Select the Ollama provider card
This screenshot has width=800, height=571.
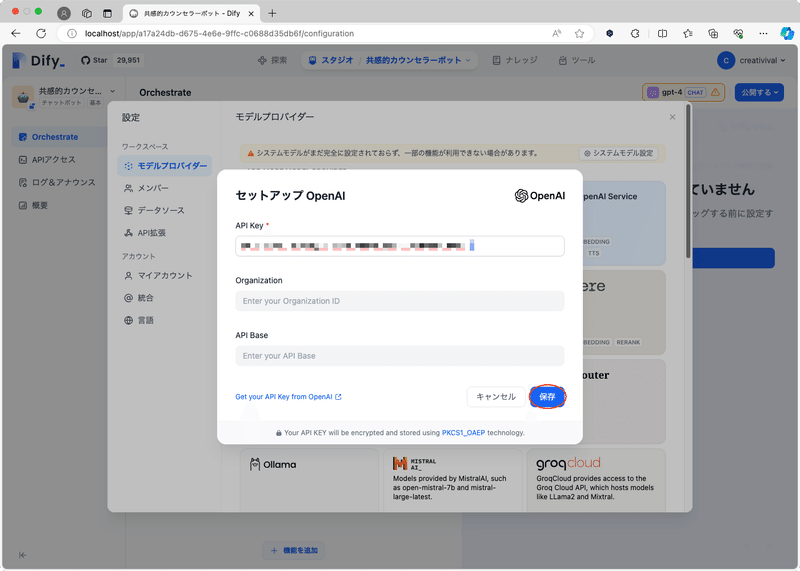pyautogui.click(x=309, y=480)
